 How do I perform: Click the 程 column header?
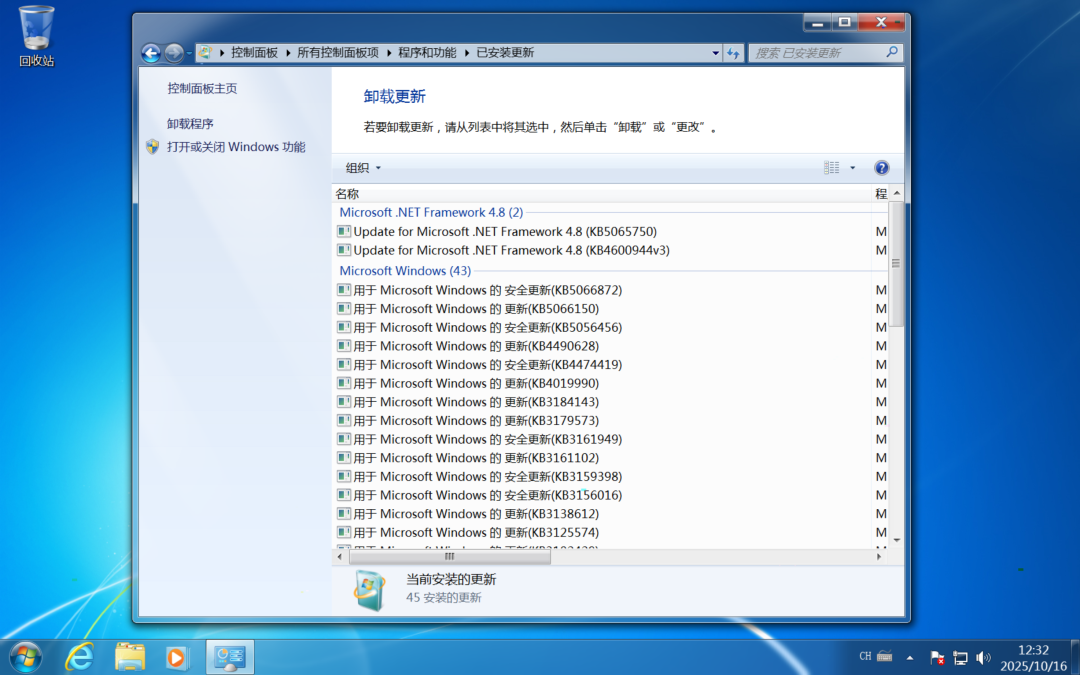click(x=881, y=194)
